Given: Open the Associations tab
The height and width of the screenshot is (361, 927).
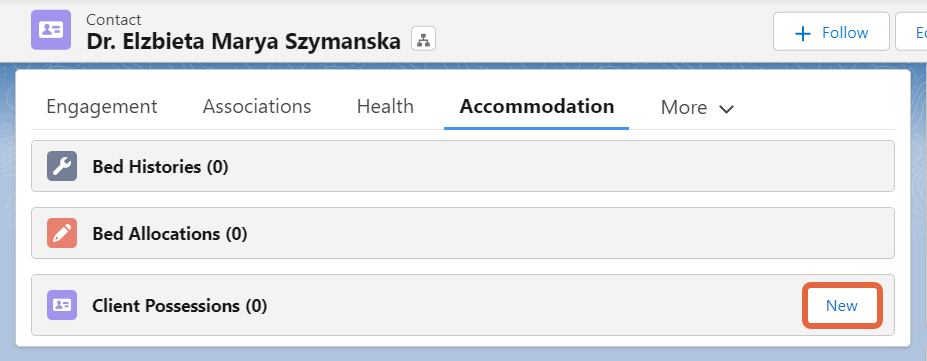Looking at the screenshot, I should click(257, 107).
